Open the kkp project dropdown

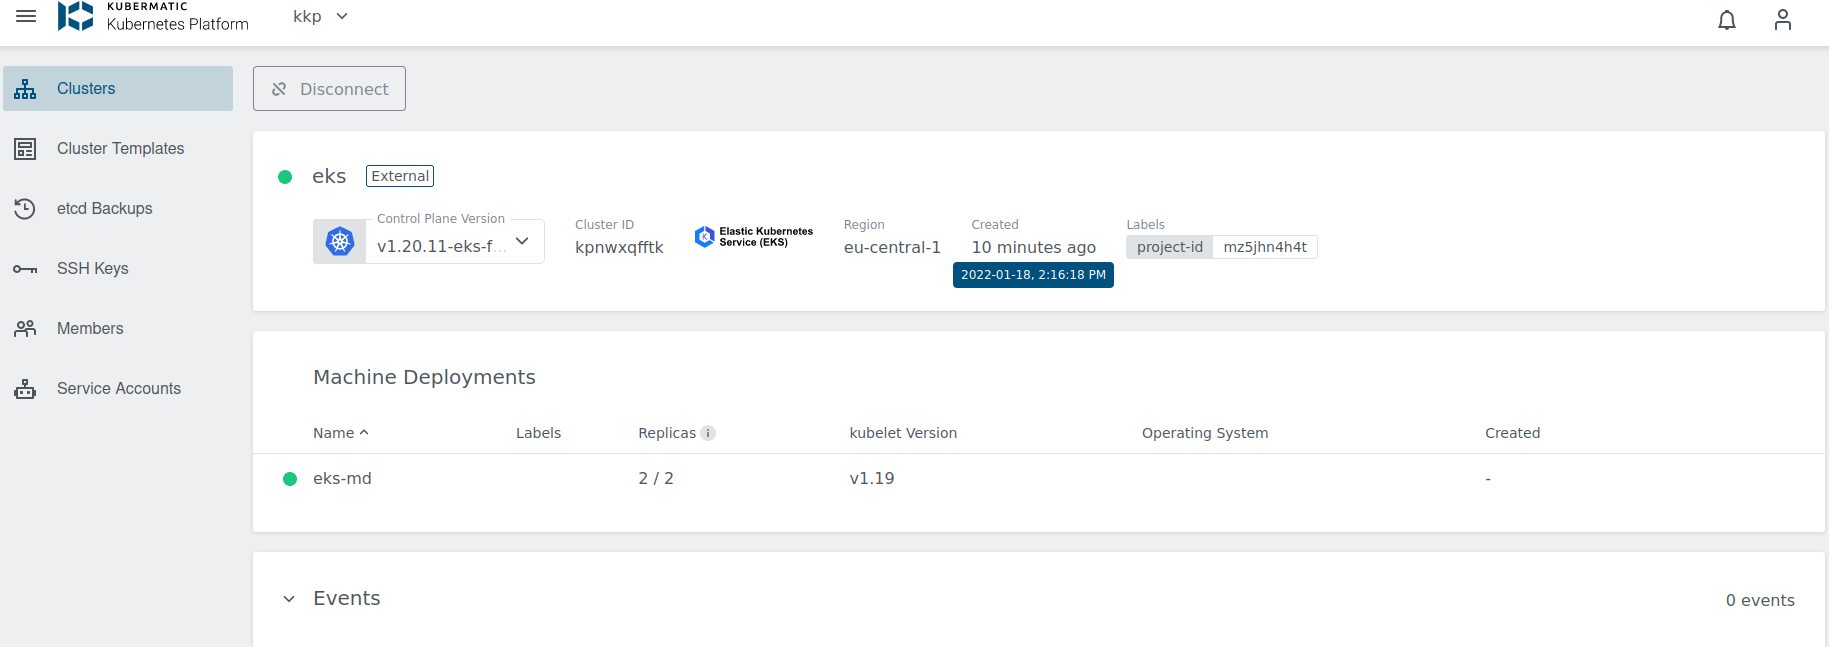(321, 17)
